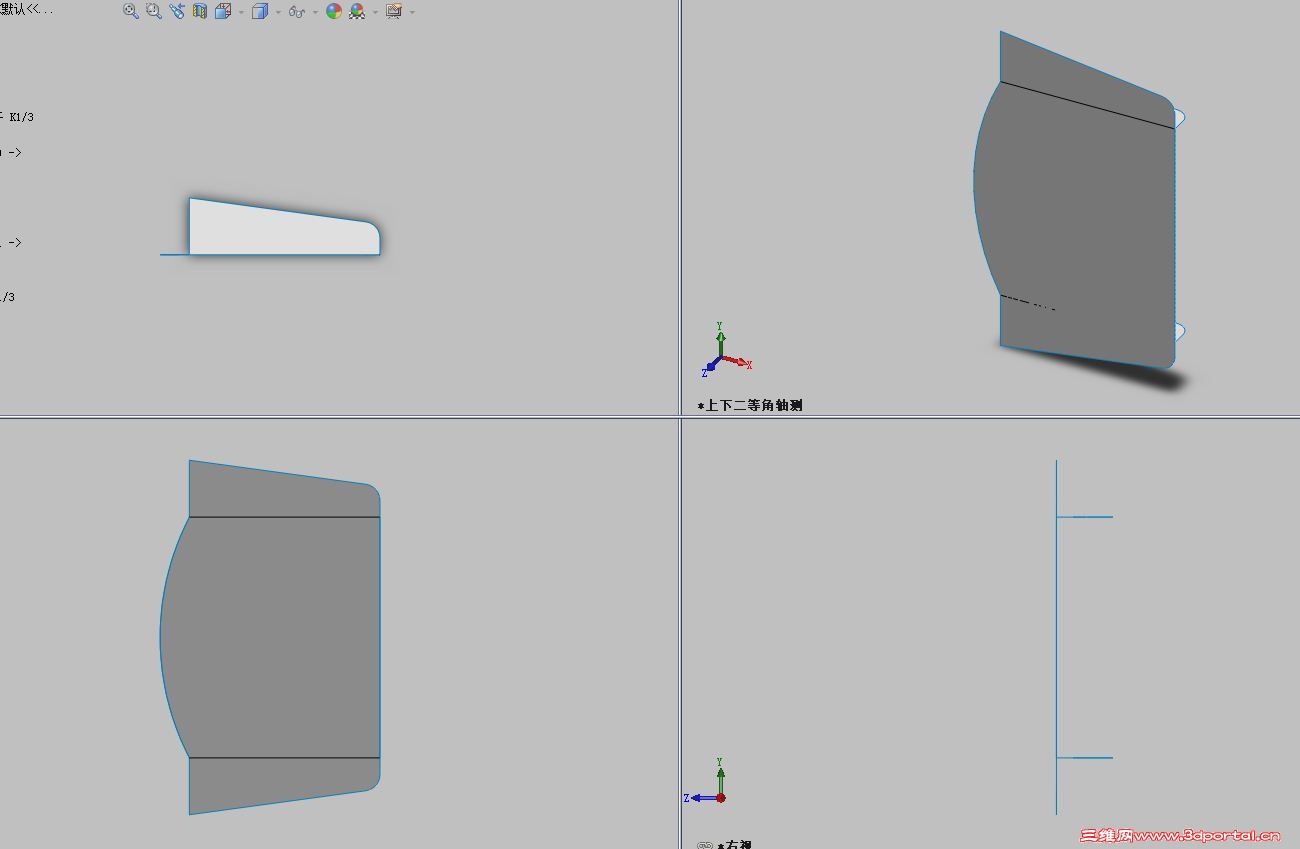Screen dimensions: 1300x849
Task: Click the Display Style cube icon
Action: tap(260, 11)
